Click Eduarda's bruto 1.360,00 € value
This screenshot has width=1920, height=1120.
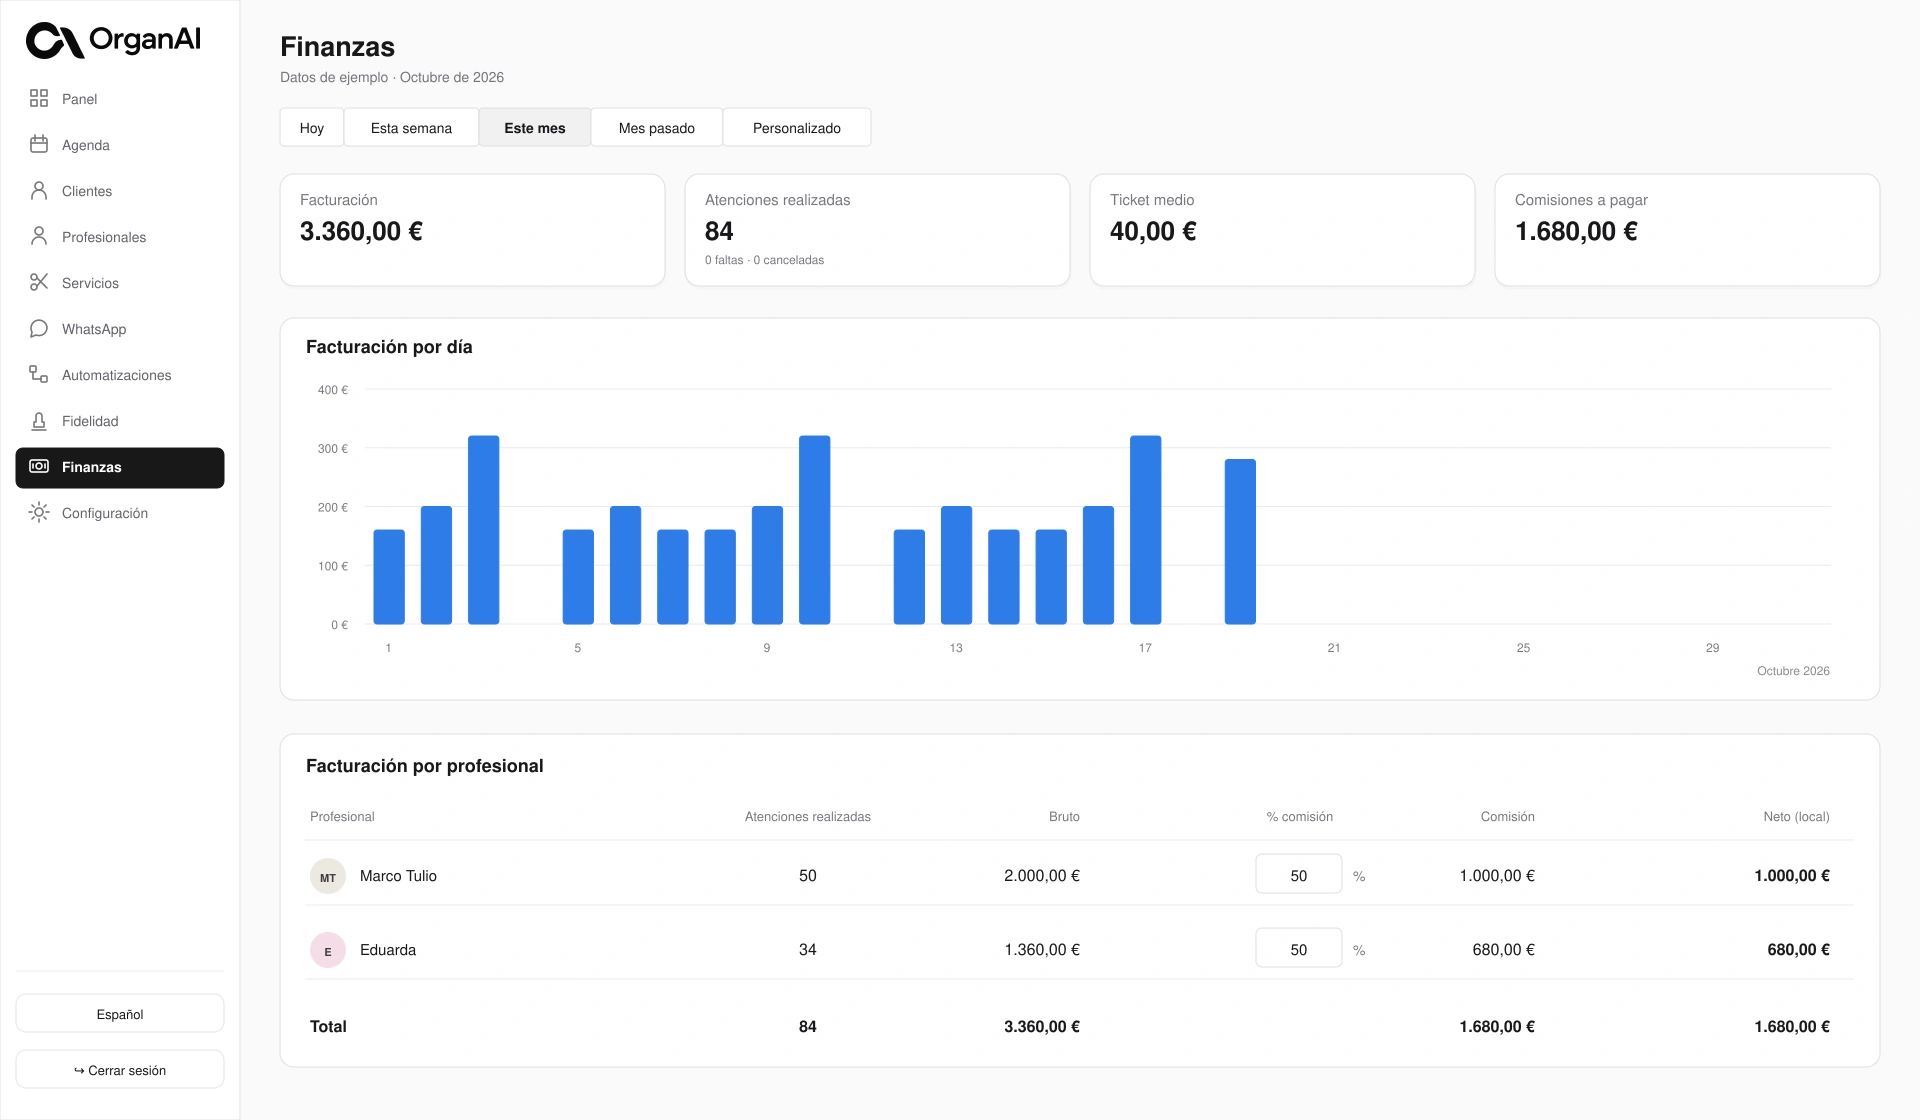[1042, 950]
